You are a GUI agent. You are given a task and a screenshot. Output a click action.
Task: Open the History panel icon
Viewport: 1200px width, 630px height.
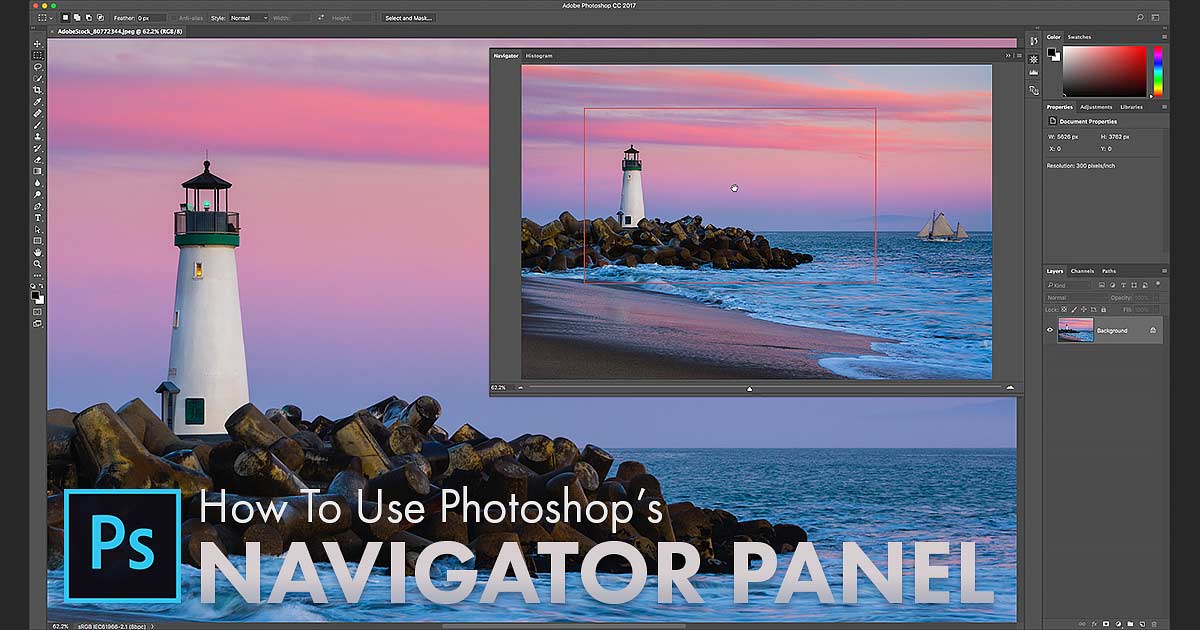[x=1034, y=41]
